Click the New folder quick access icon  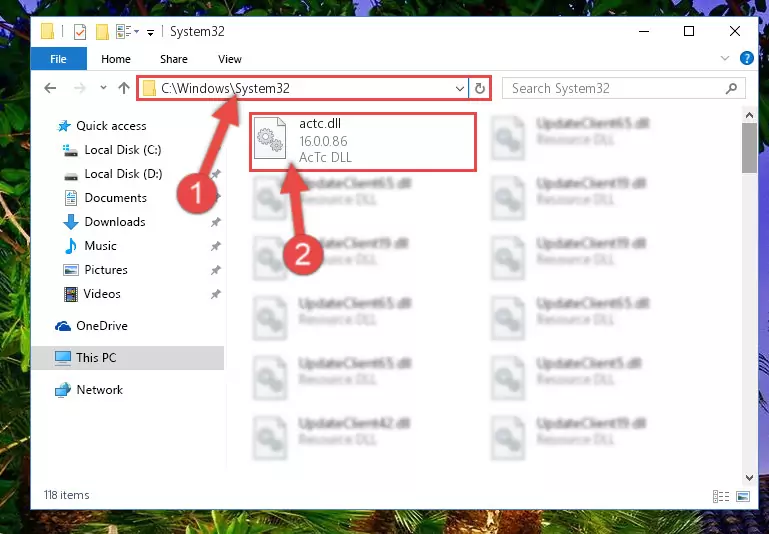[102, 32]
